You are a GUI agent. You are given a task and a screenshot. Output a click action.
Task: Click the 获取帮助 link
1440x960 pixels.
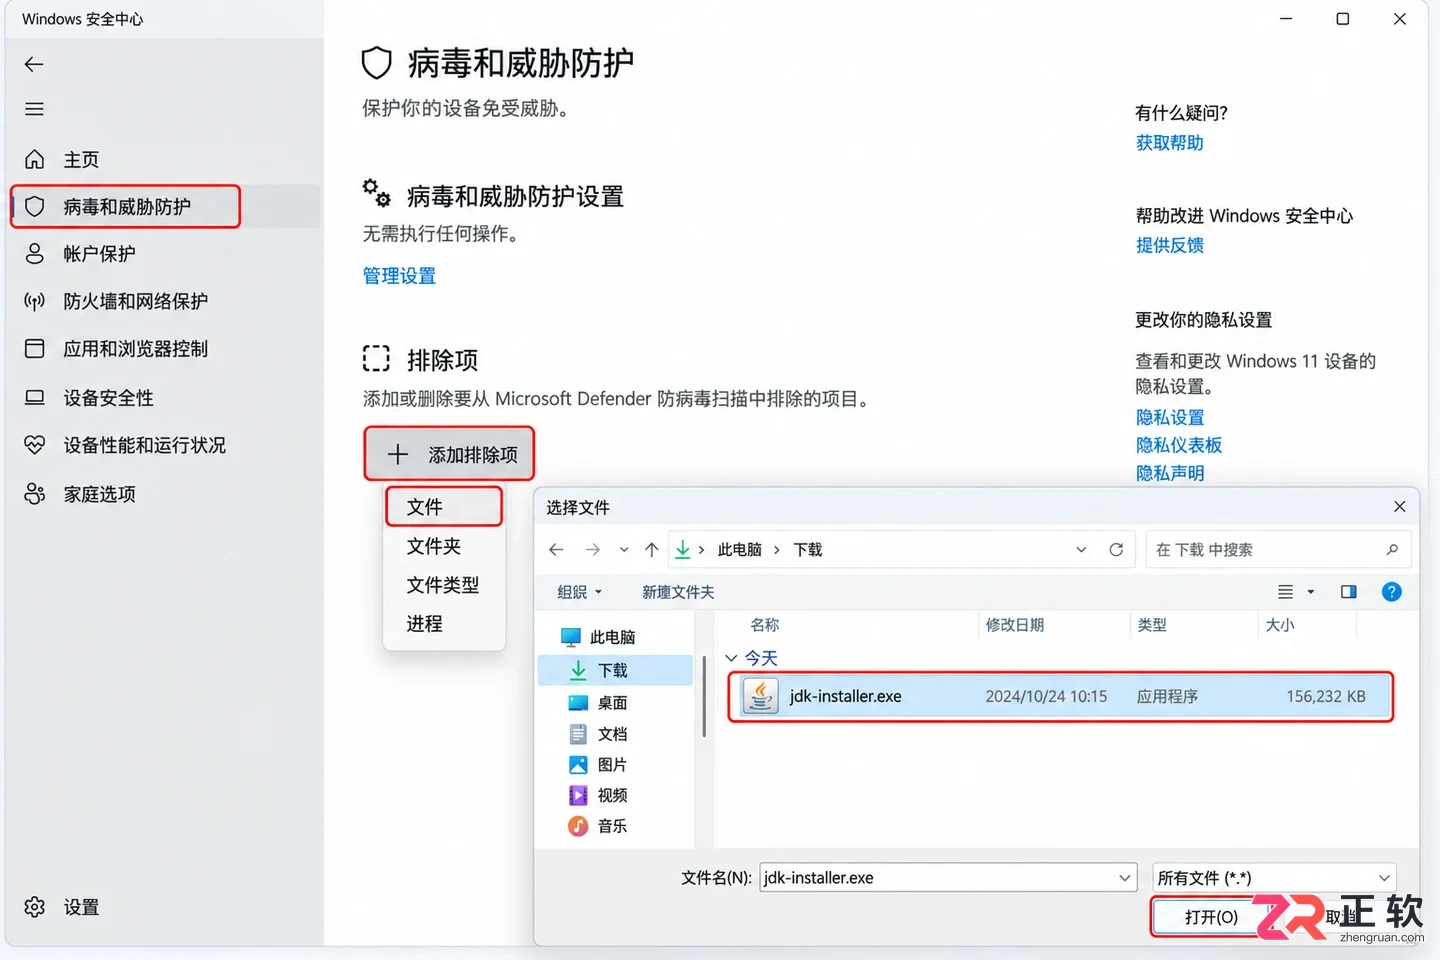(x=1169, y=143)
